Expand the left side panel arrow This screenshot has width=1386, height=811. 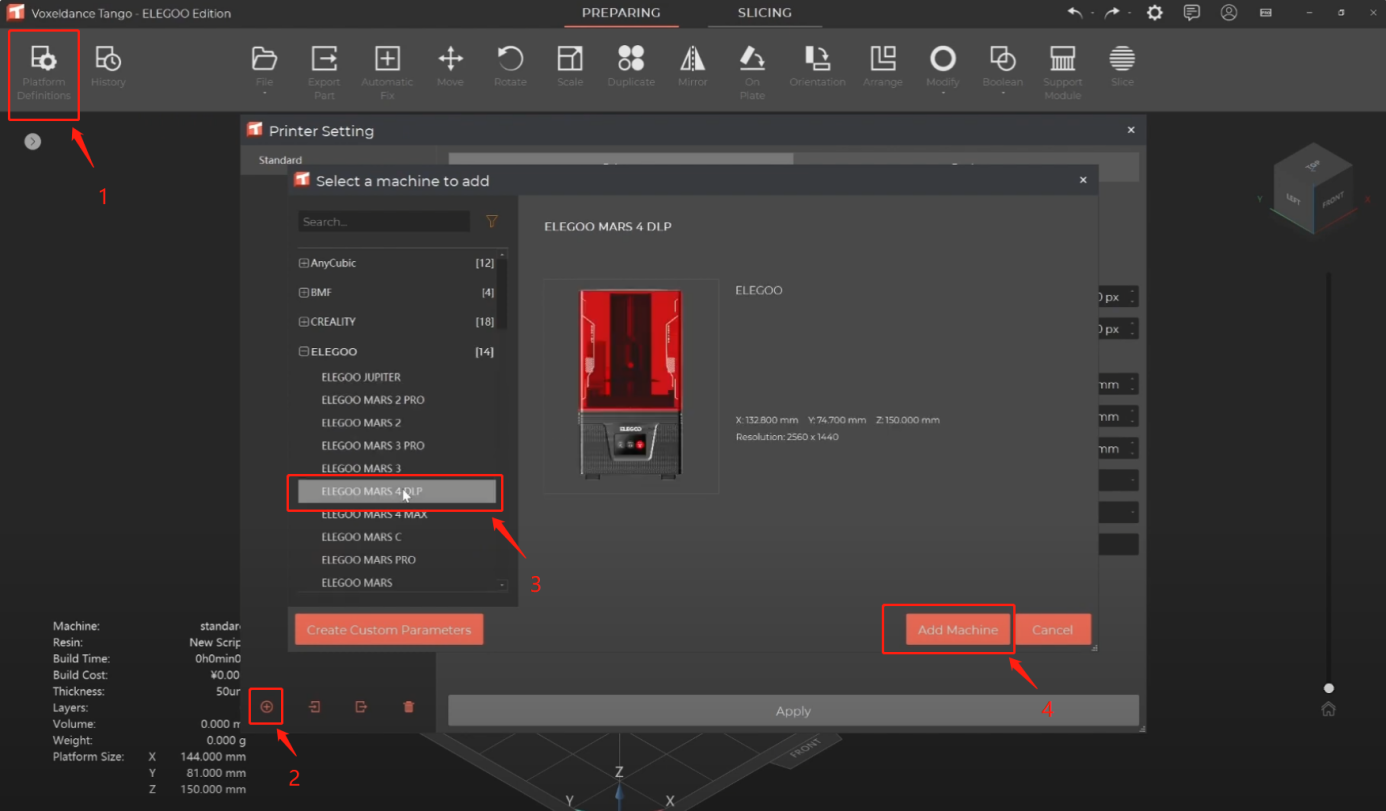click(x=33, y=142)
